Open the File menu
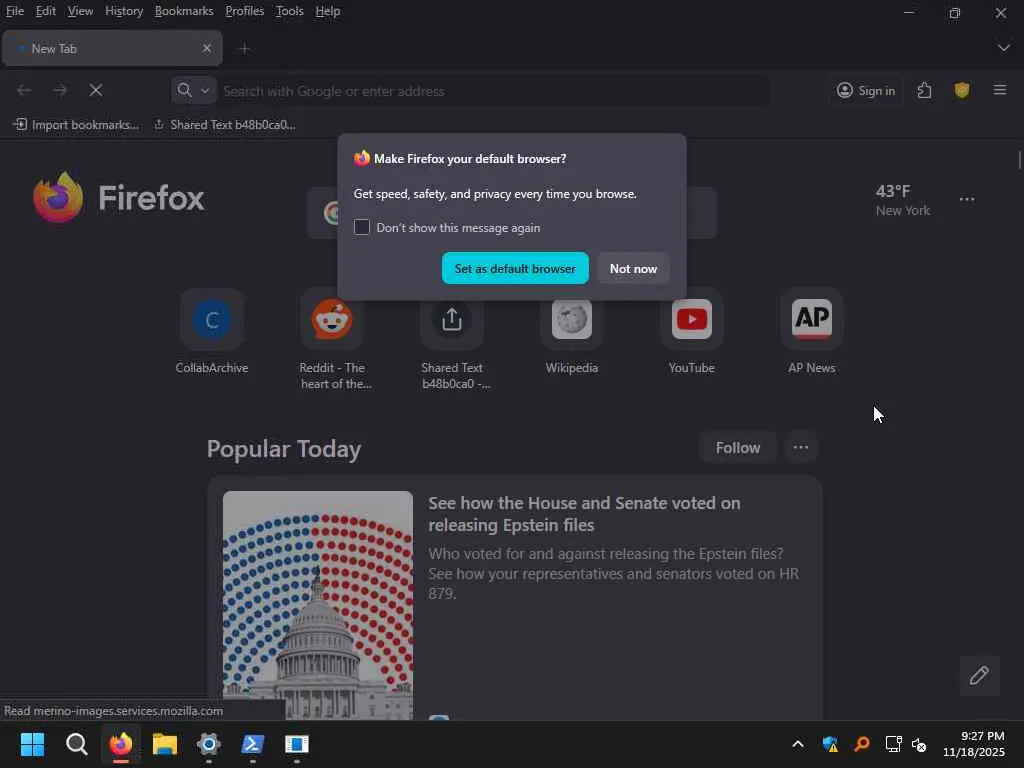 (15, 11)
